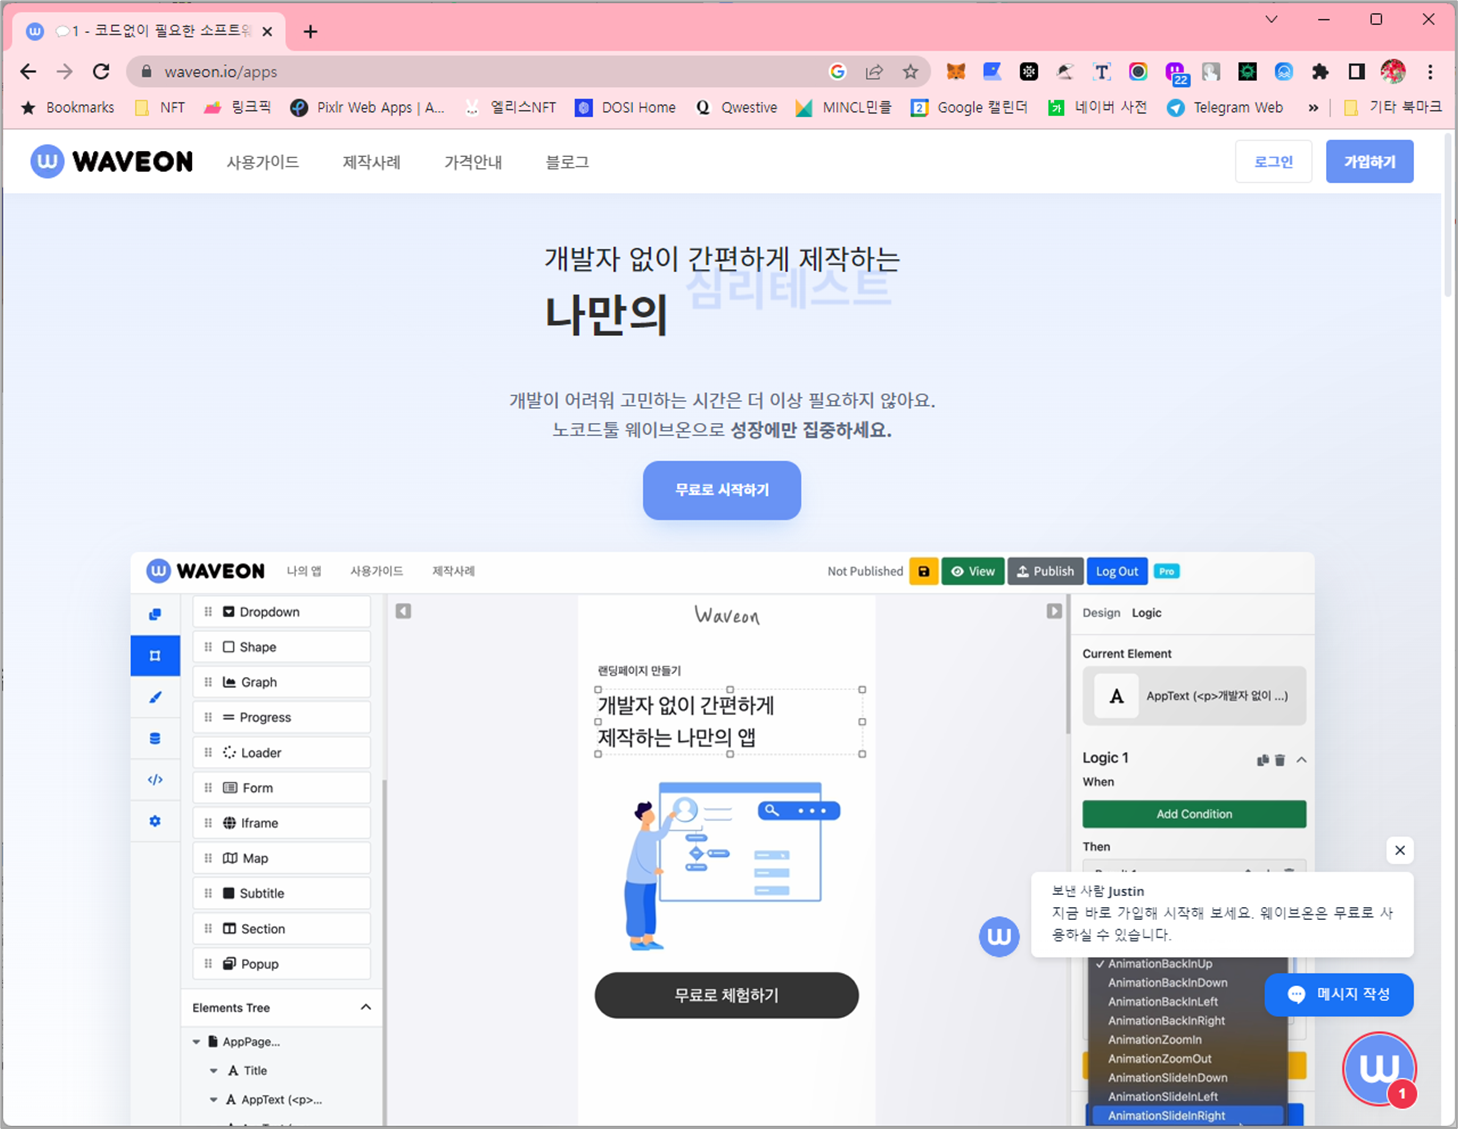Select the Iframe element in the list
Screen dimensions: 1458x1129
(x=282, y=823)
